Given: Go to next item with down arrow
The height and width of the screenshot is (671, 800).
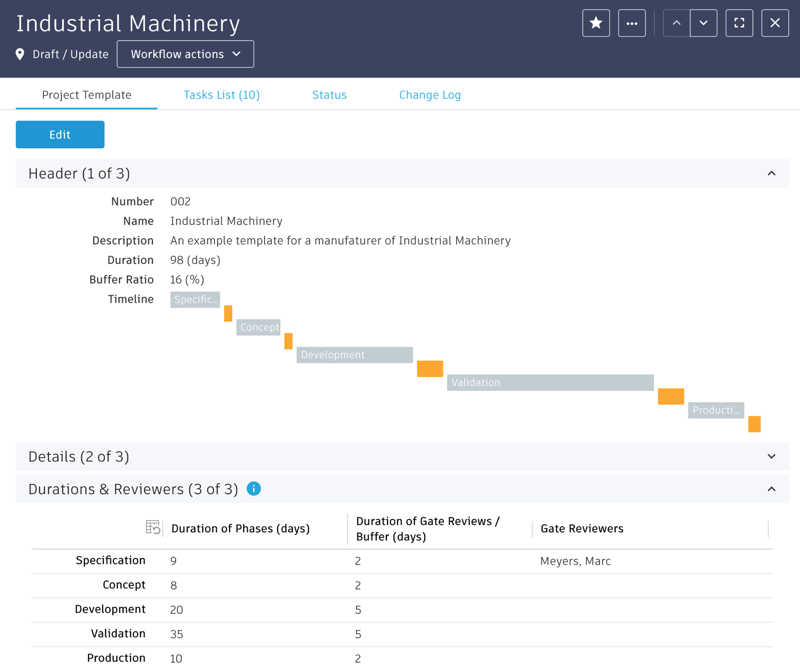Looking at the screenshot, I should (703, 23).
